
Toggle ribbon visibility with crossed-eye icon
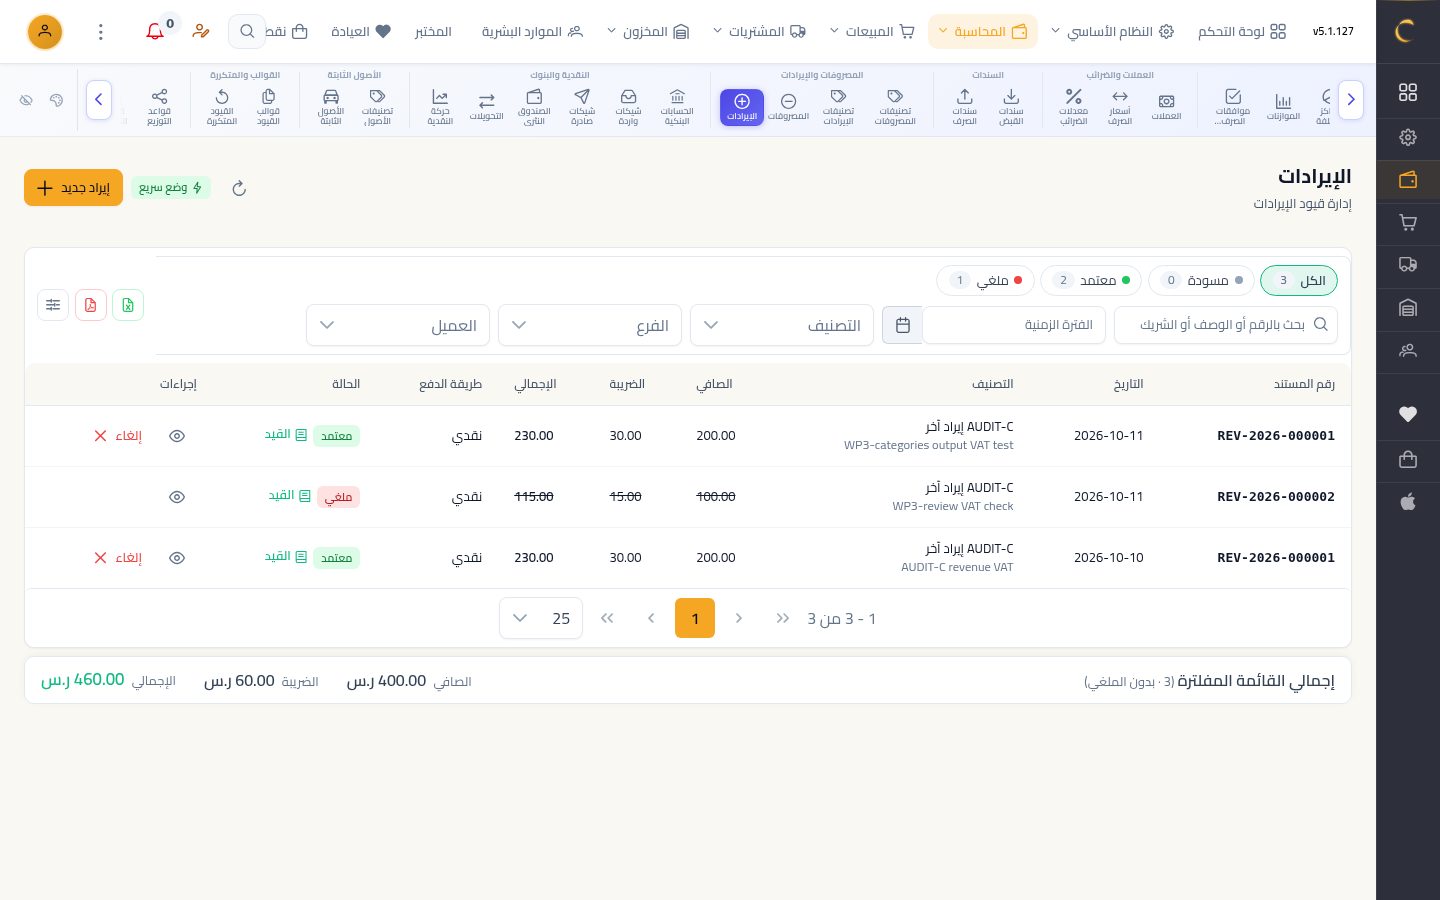tap(27, 100)
